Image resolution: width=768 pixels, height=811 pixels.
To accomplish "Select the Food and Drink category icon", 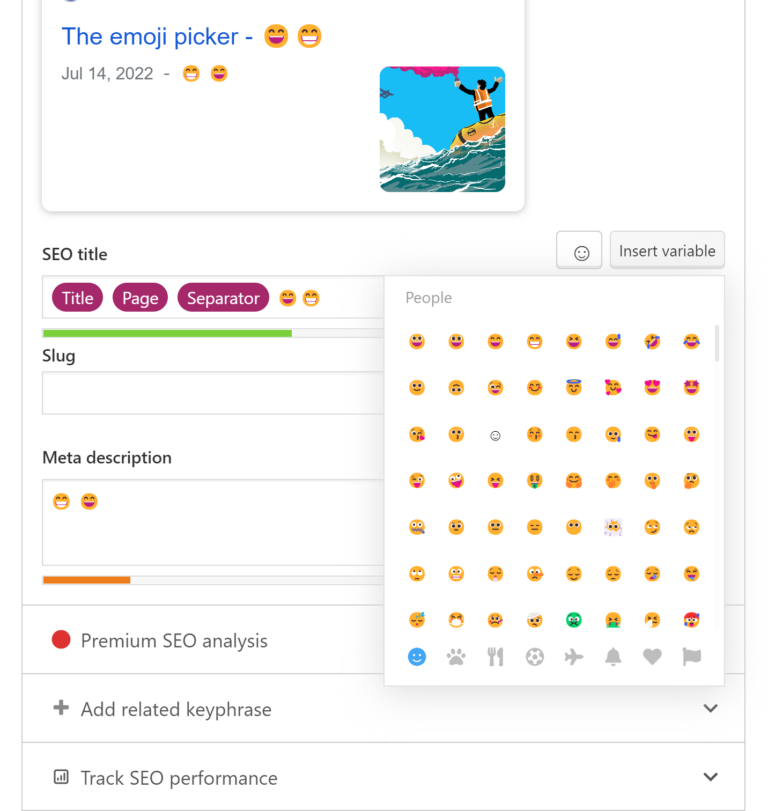I will click(495, 657).
